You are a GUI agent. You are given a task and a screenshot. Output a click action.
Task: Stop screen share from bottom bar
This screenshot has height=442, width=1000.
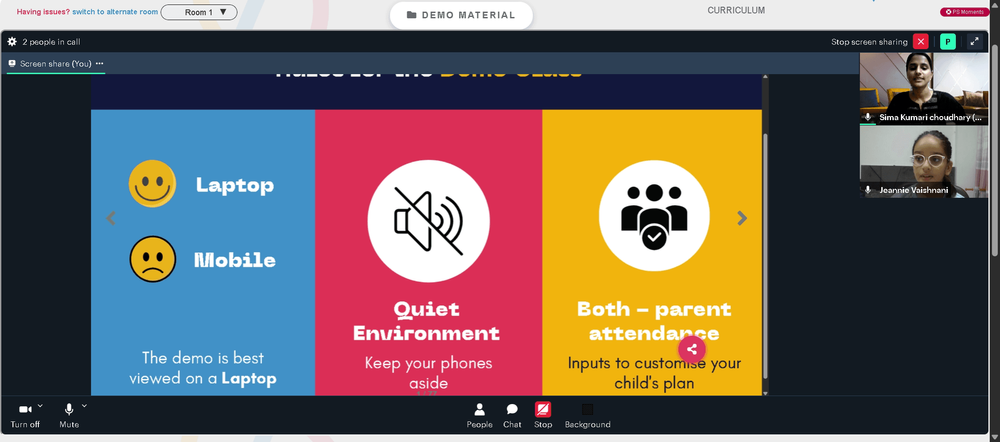pyautogui.click(x=543, y=415)
